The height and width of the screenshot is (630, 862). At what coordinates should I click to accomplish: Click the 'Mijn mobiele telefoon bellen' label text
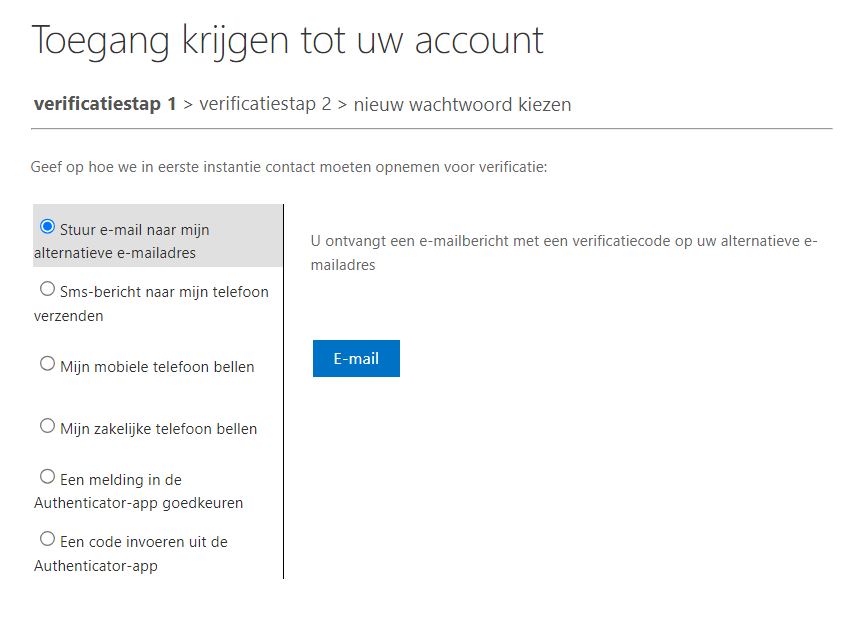pos(157,367)
